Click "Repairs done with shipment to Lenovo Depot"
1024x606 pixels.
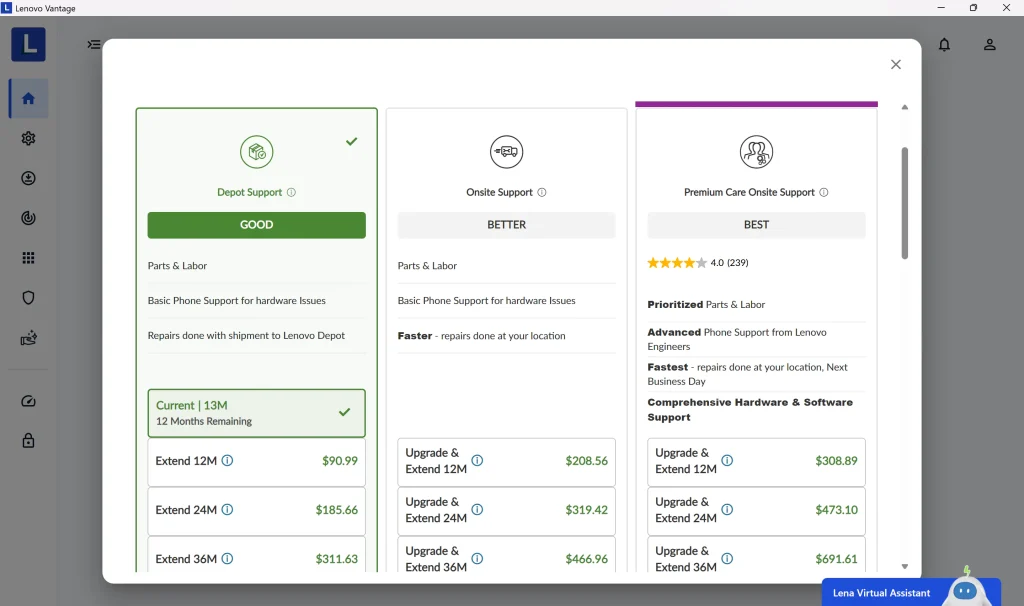246,336
